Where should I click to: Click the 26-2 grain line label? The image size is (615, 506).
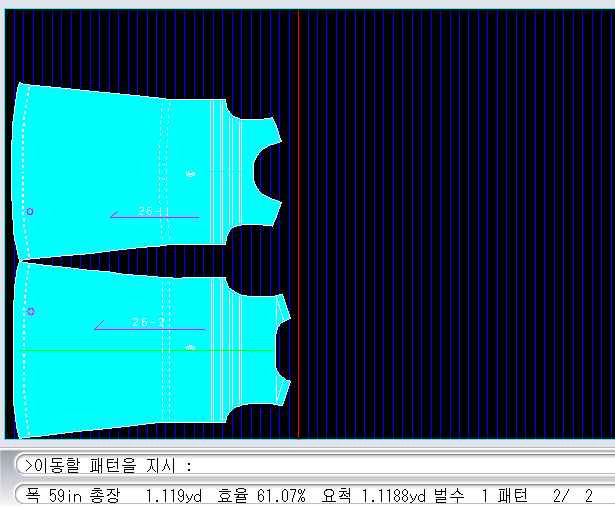coord(147,322)
